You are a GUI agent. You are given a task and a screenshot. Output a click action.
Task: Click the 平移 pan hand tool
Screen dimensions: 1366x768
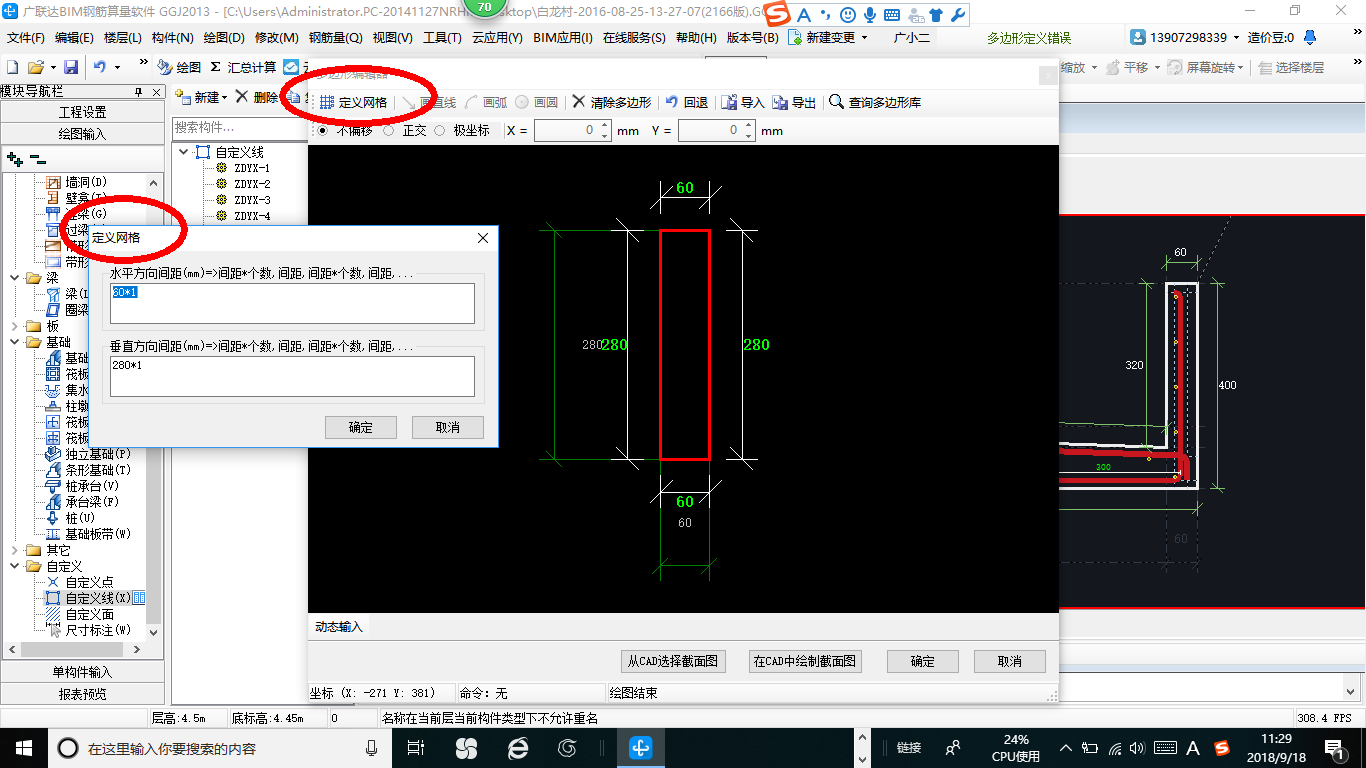click(x=1129, y=67)
